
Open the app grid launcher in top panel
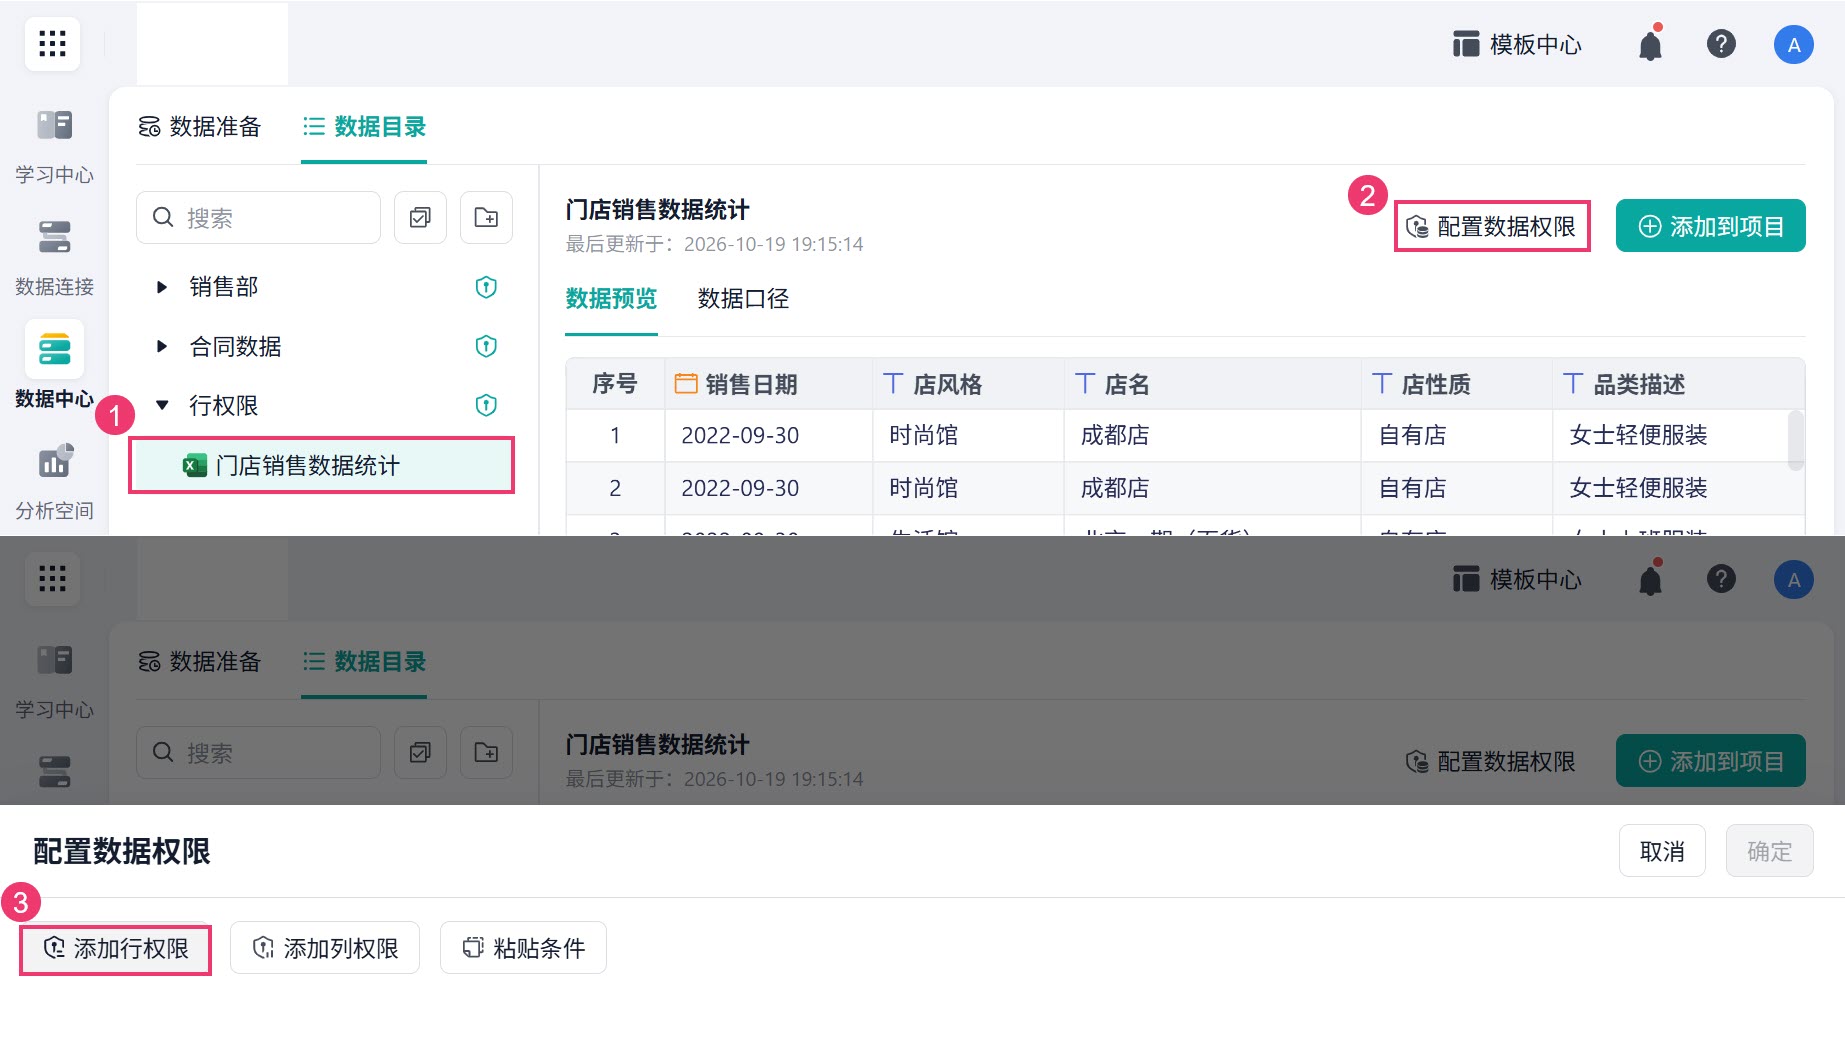tap(52, 44)
